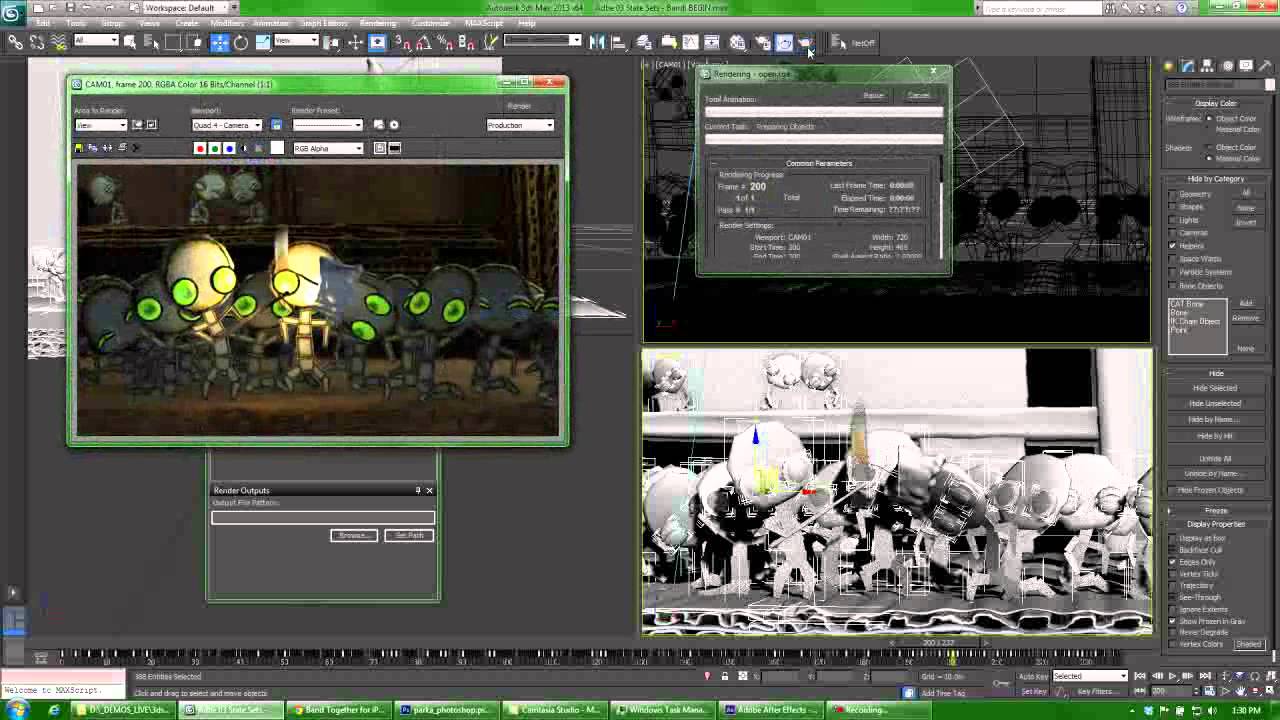Open Area to Render dropdown
1280x720 pixels.
click(x=101, y=125)
